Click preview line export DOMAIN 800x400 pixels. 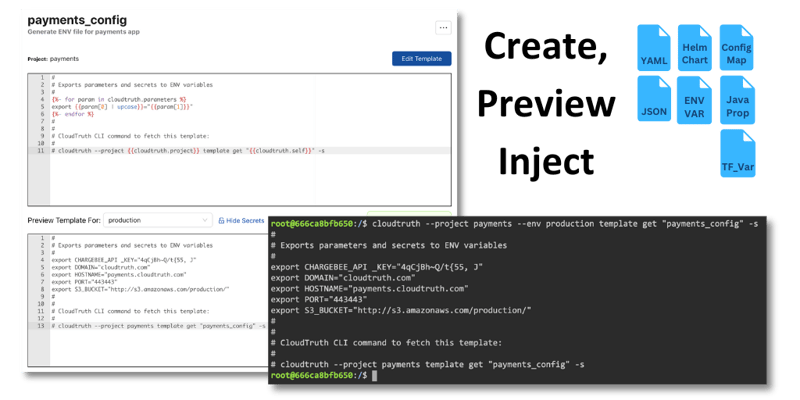point(101,267)
